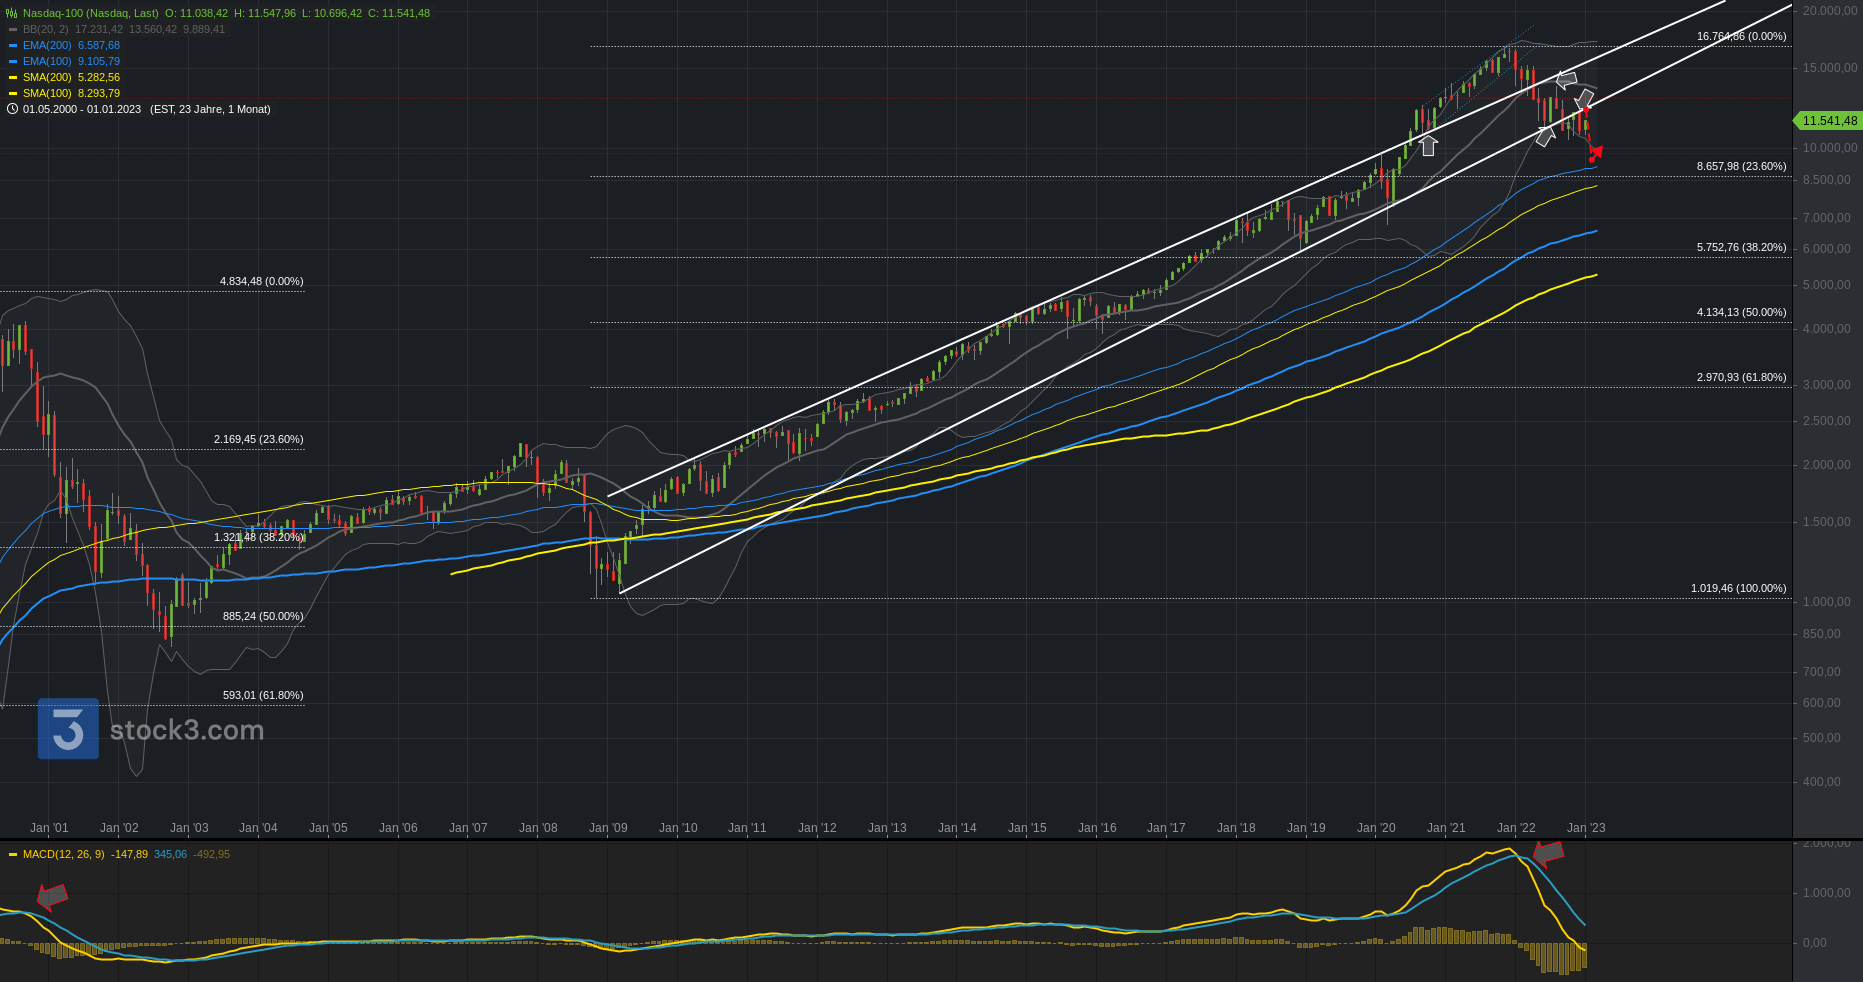Click the (EST, 23 Jahre, 1 Monat) label

pos(210,109)
